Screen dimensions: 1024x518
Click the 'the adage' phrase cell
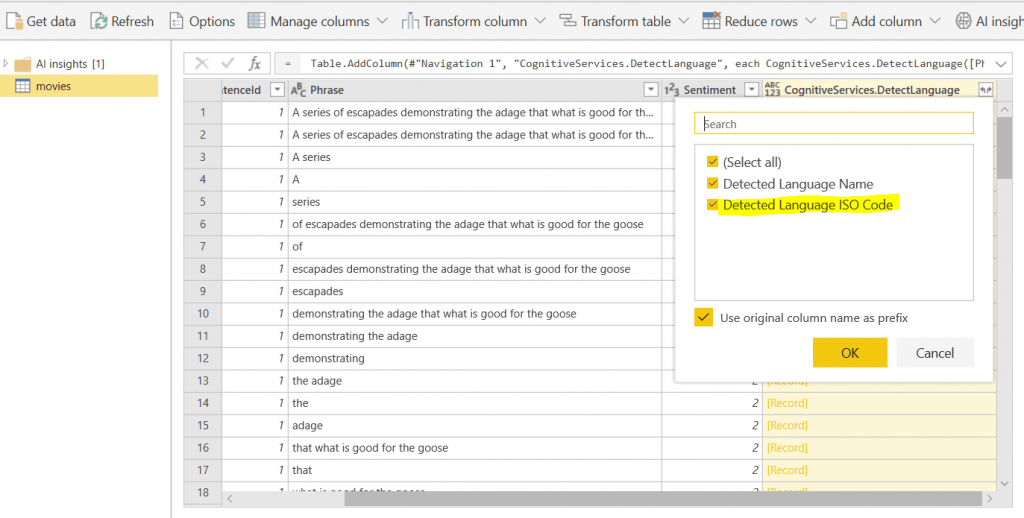[x=475, y=381]
